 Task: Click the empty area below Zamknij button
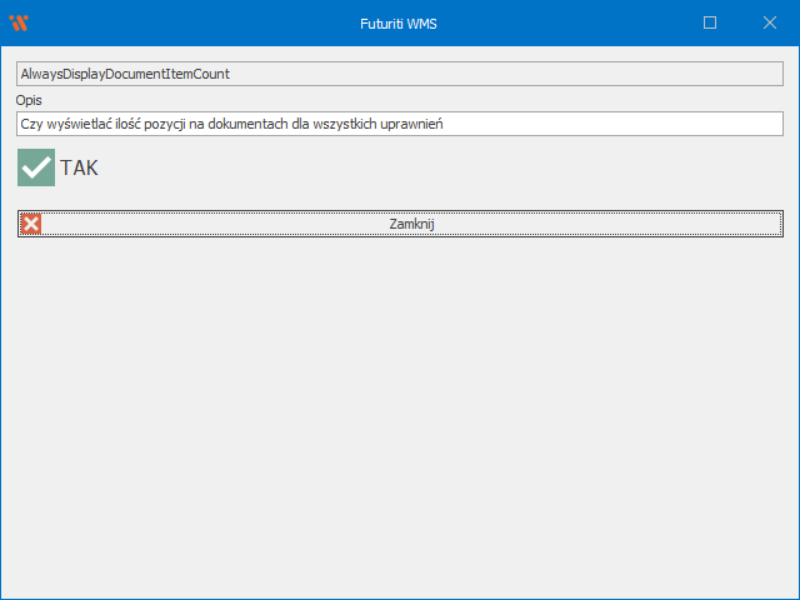pos(400,400)
